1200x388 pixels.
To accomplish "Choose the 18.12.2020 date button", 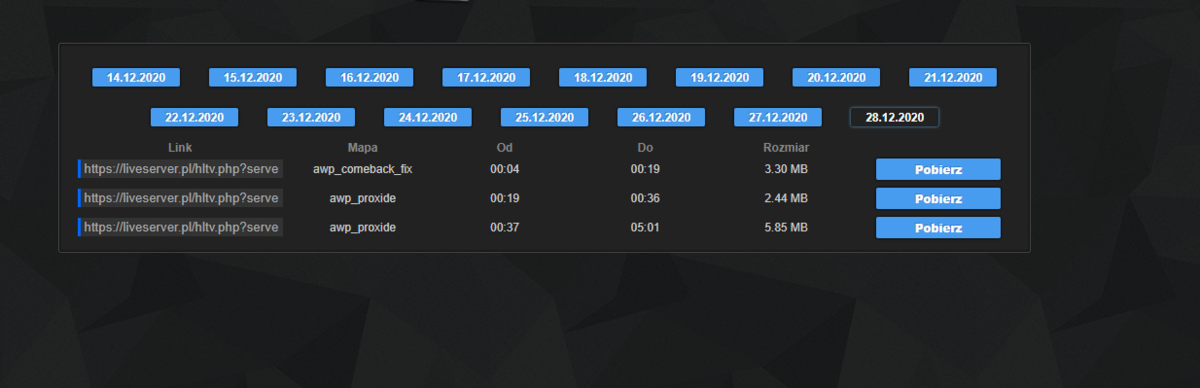I will point(603,77).
